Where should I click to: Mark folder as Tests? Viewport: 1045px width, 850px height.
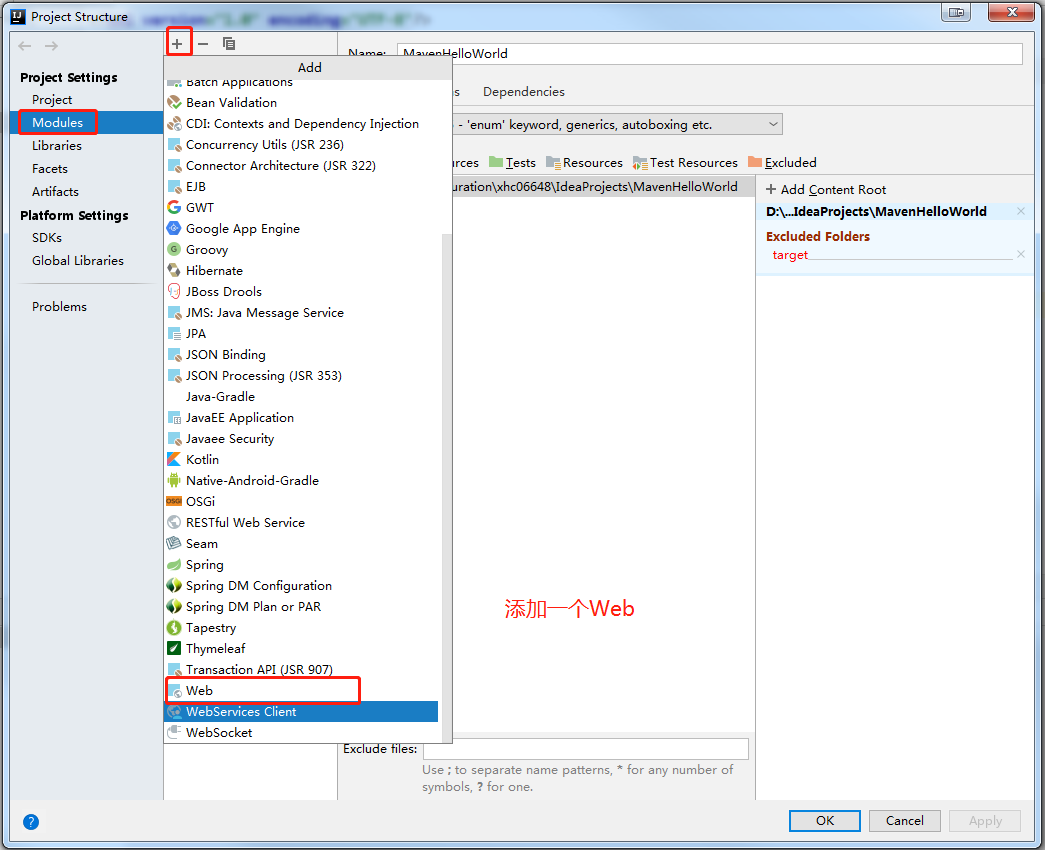[x=513, y=163]
